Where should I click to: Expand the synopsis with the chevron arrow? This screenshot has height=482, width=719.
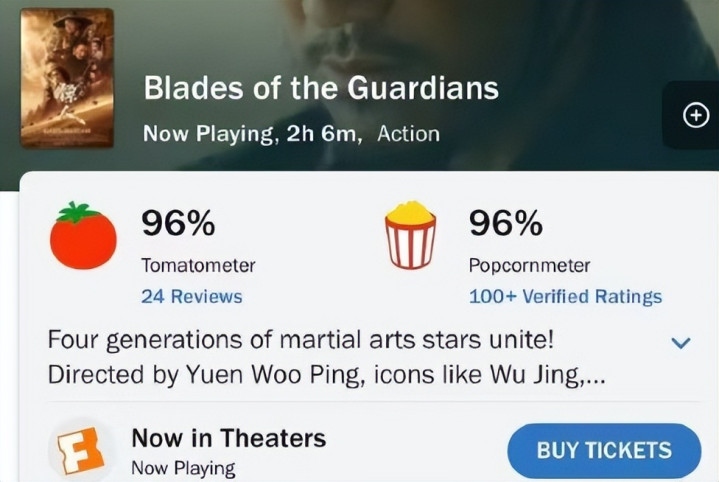(x=680, y=343)
